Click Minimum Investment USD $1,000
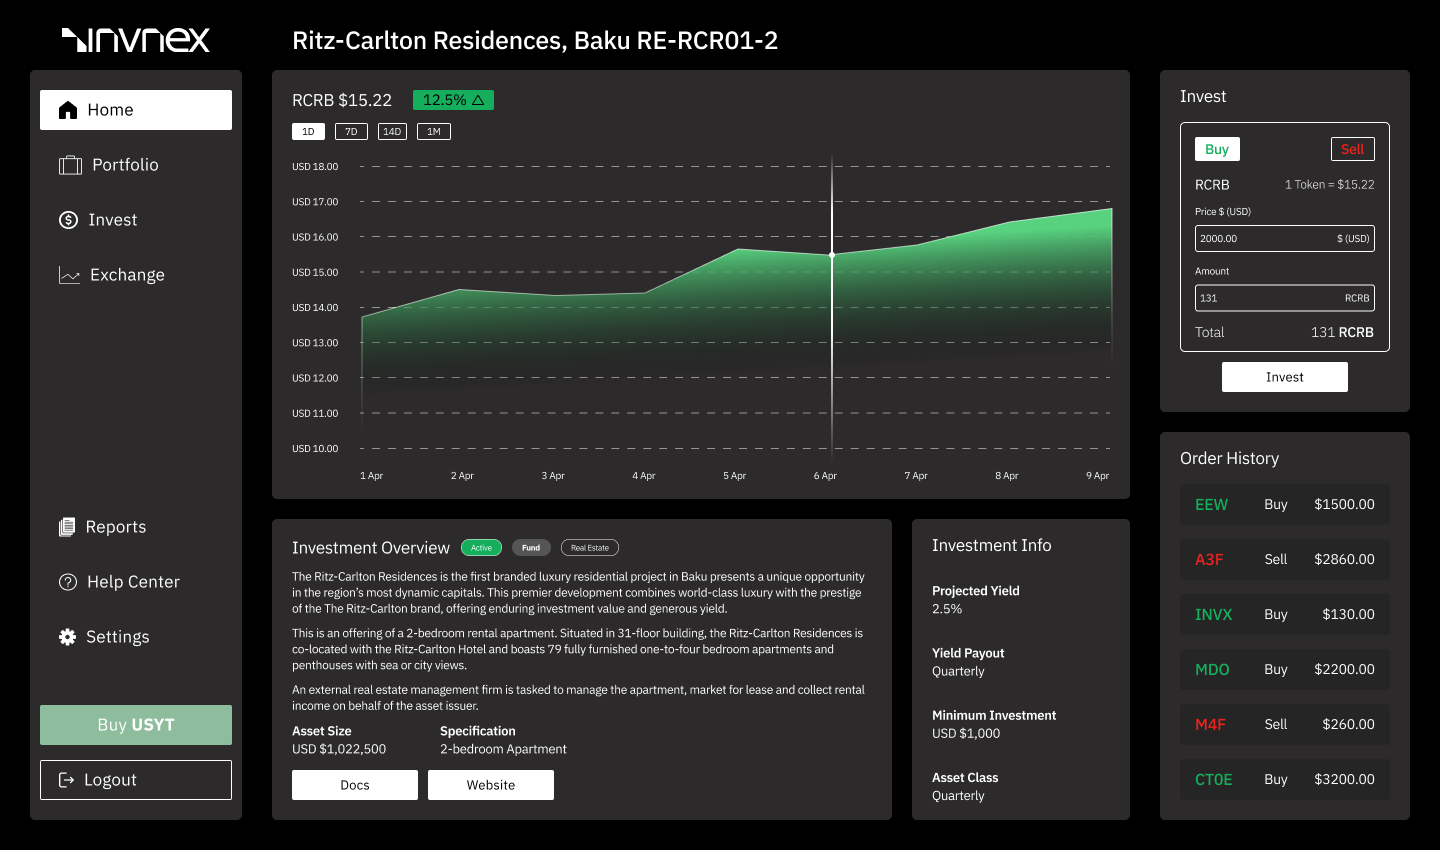The height and width of the screenshot is (850, 1440). point(966,733)
